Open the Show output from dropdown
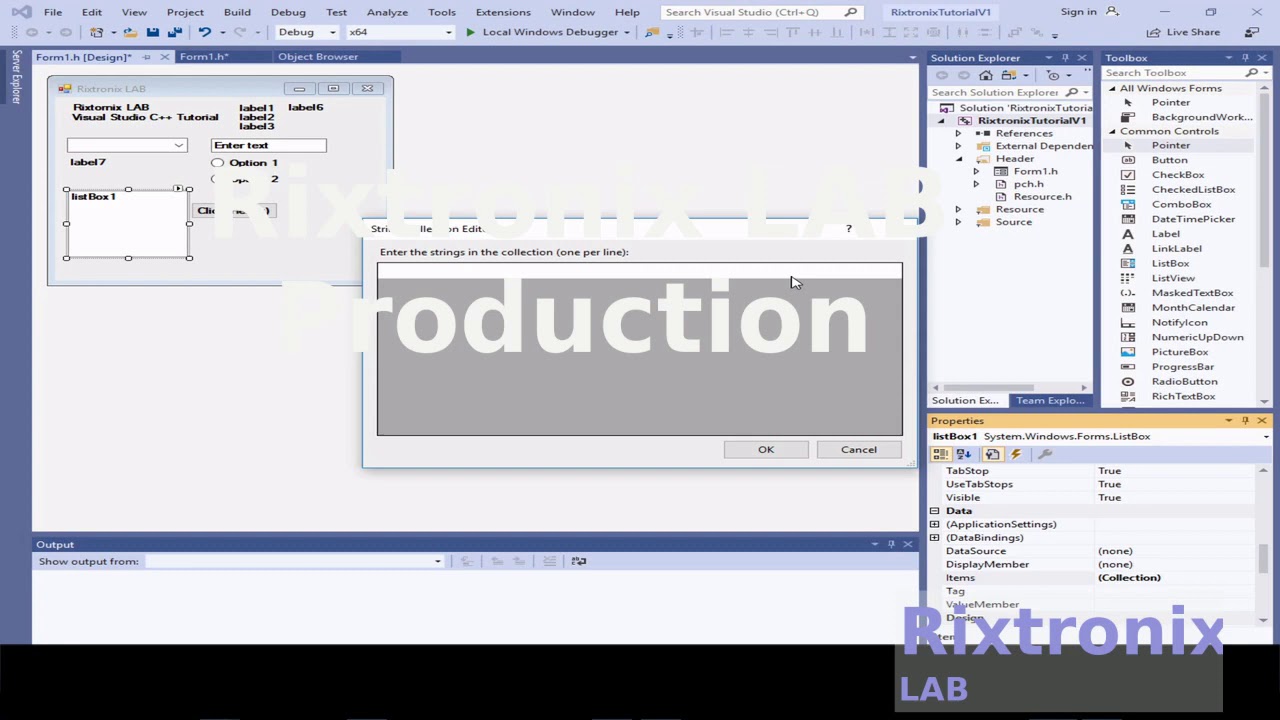This screenshot has width=1280, height=720. point(437,561)
